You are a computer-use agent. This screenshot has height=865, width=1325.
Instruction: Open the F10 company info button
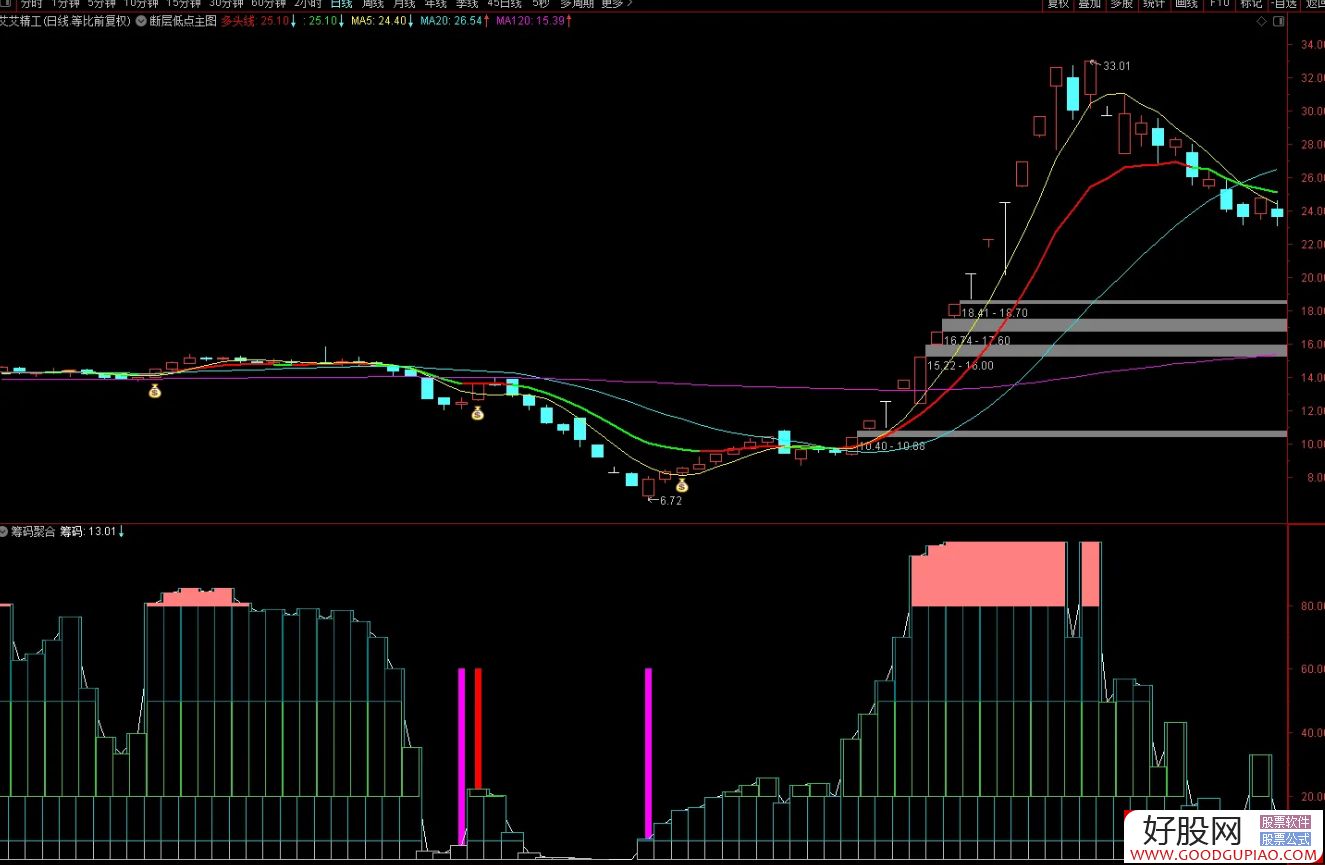1219,4
